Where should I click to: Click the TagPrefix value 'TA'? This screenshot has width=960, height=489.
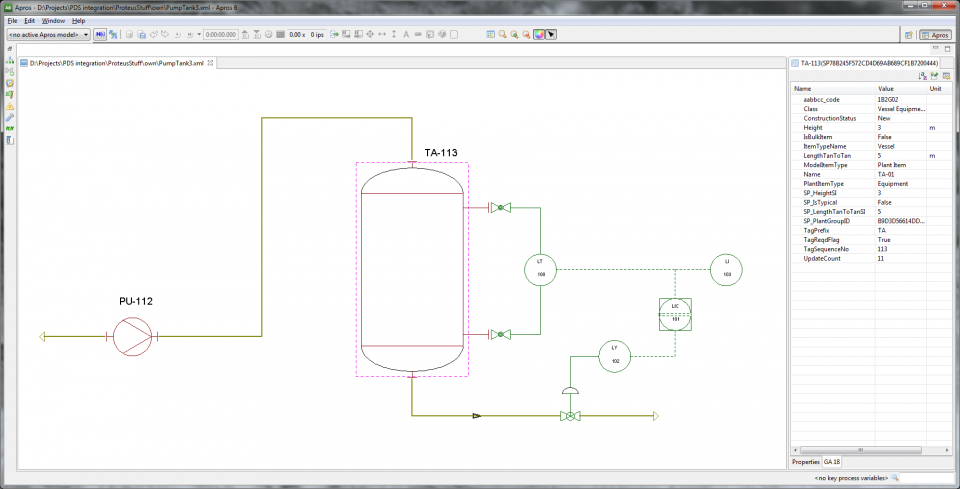click(881, 230)
